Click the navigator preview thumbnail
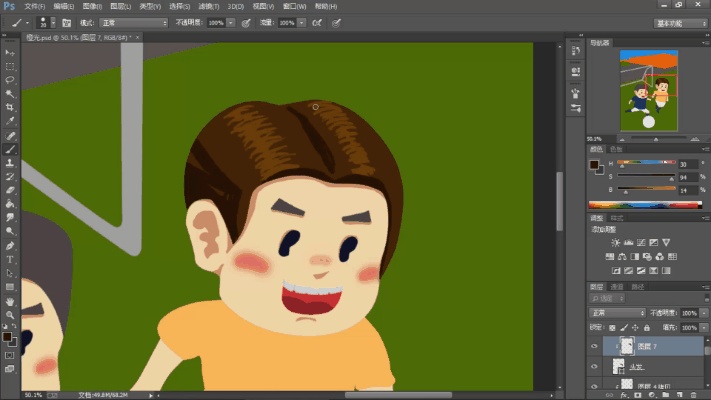 tap(647, 90)
